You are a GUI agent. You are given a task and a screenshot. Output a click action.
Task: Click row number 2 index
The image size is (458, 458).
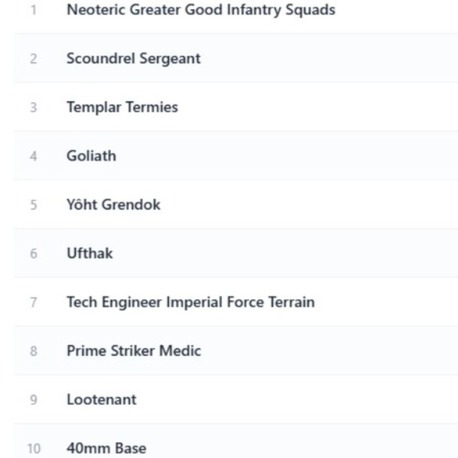pos(34,59)
